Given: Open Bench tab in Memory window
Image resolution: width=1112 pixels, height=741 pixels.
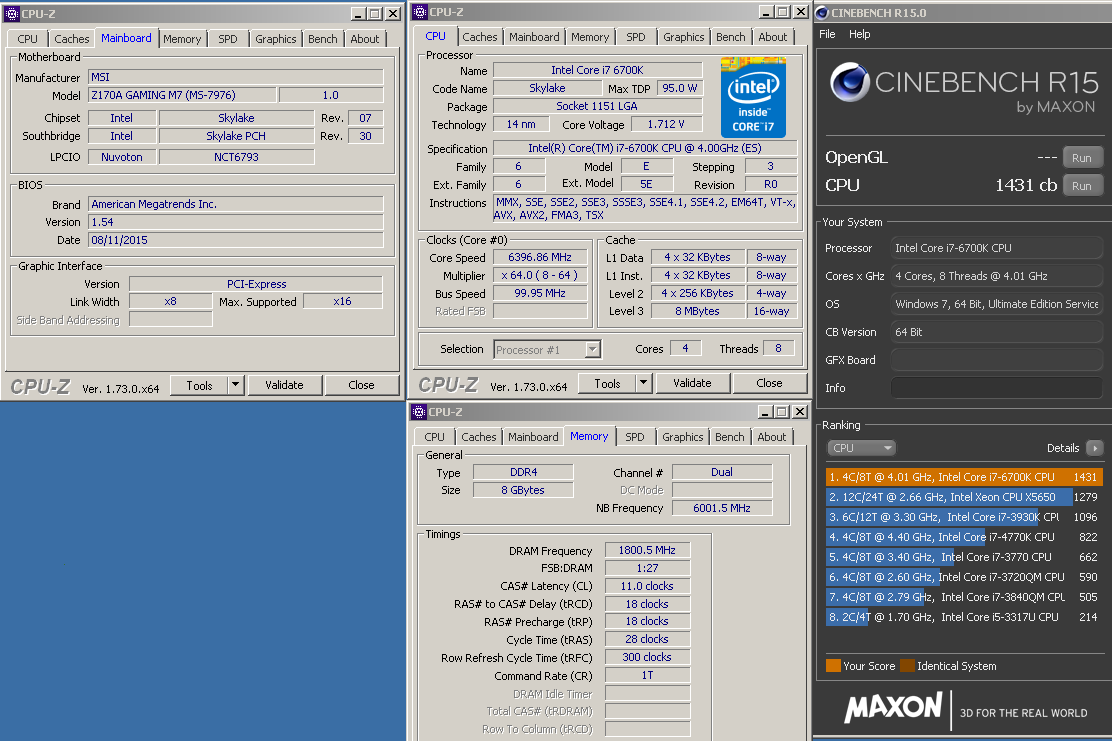Looking at the screenshot, I should pyautogui.click(x=730, y=437).
